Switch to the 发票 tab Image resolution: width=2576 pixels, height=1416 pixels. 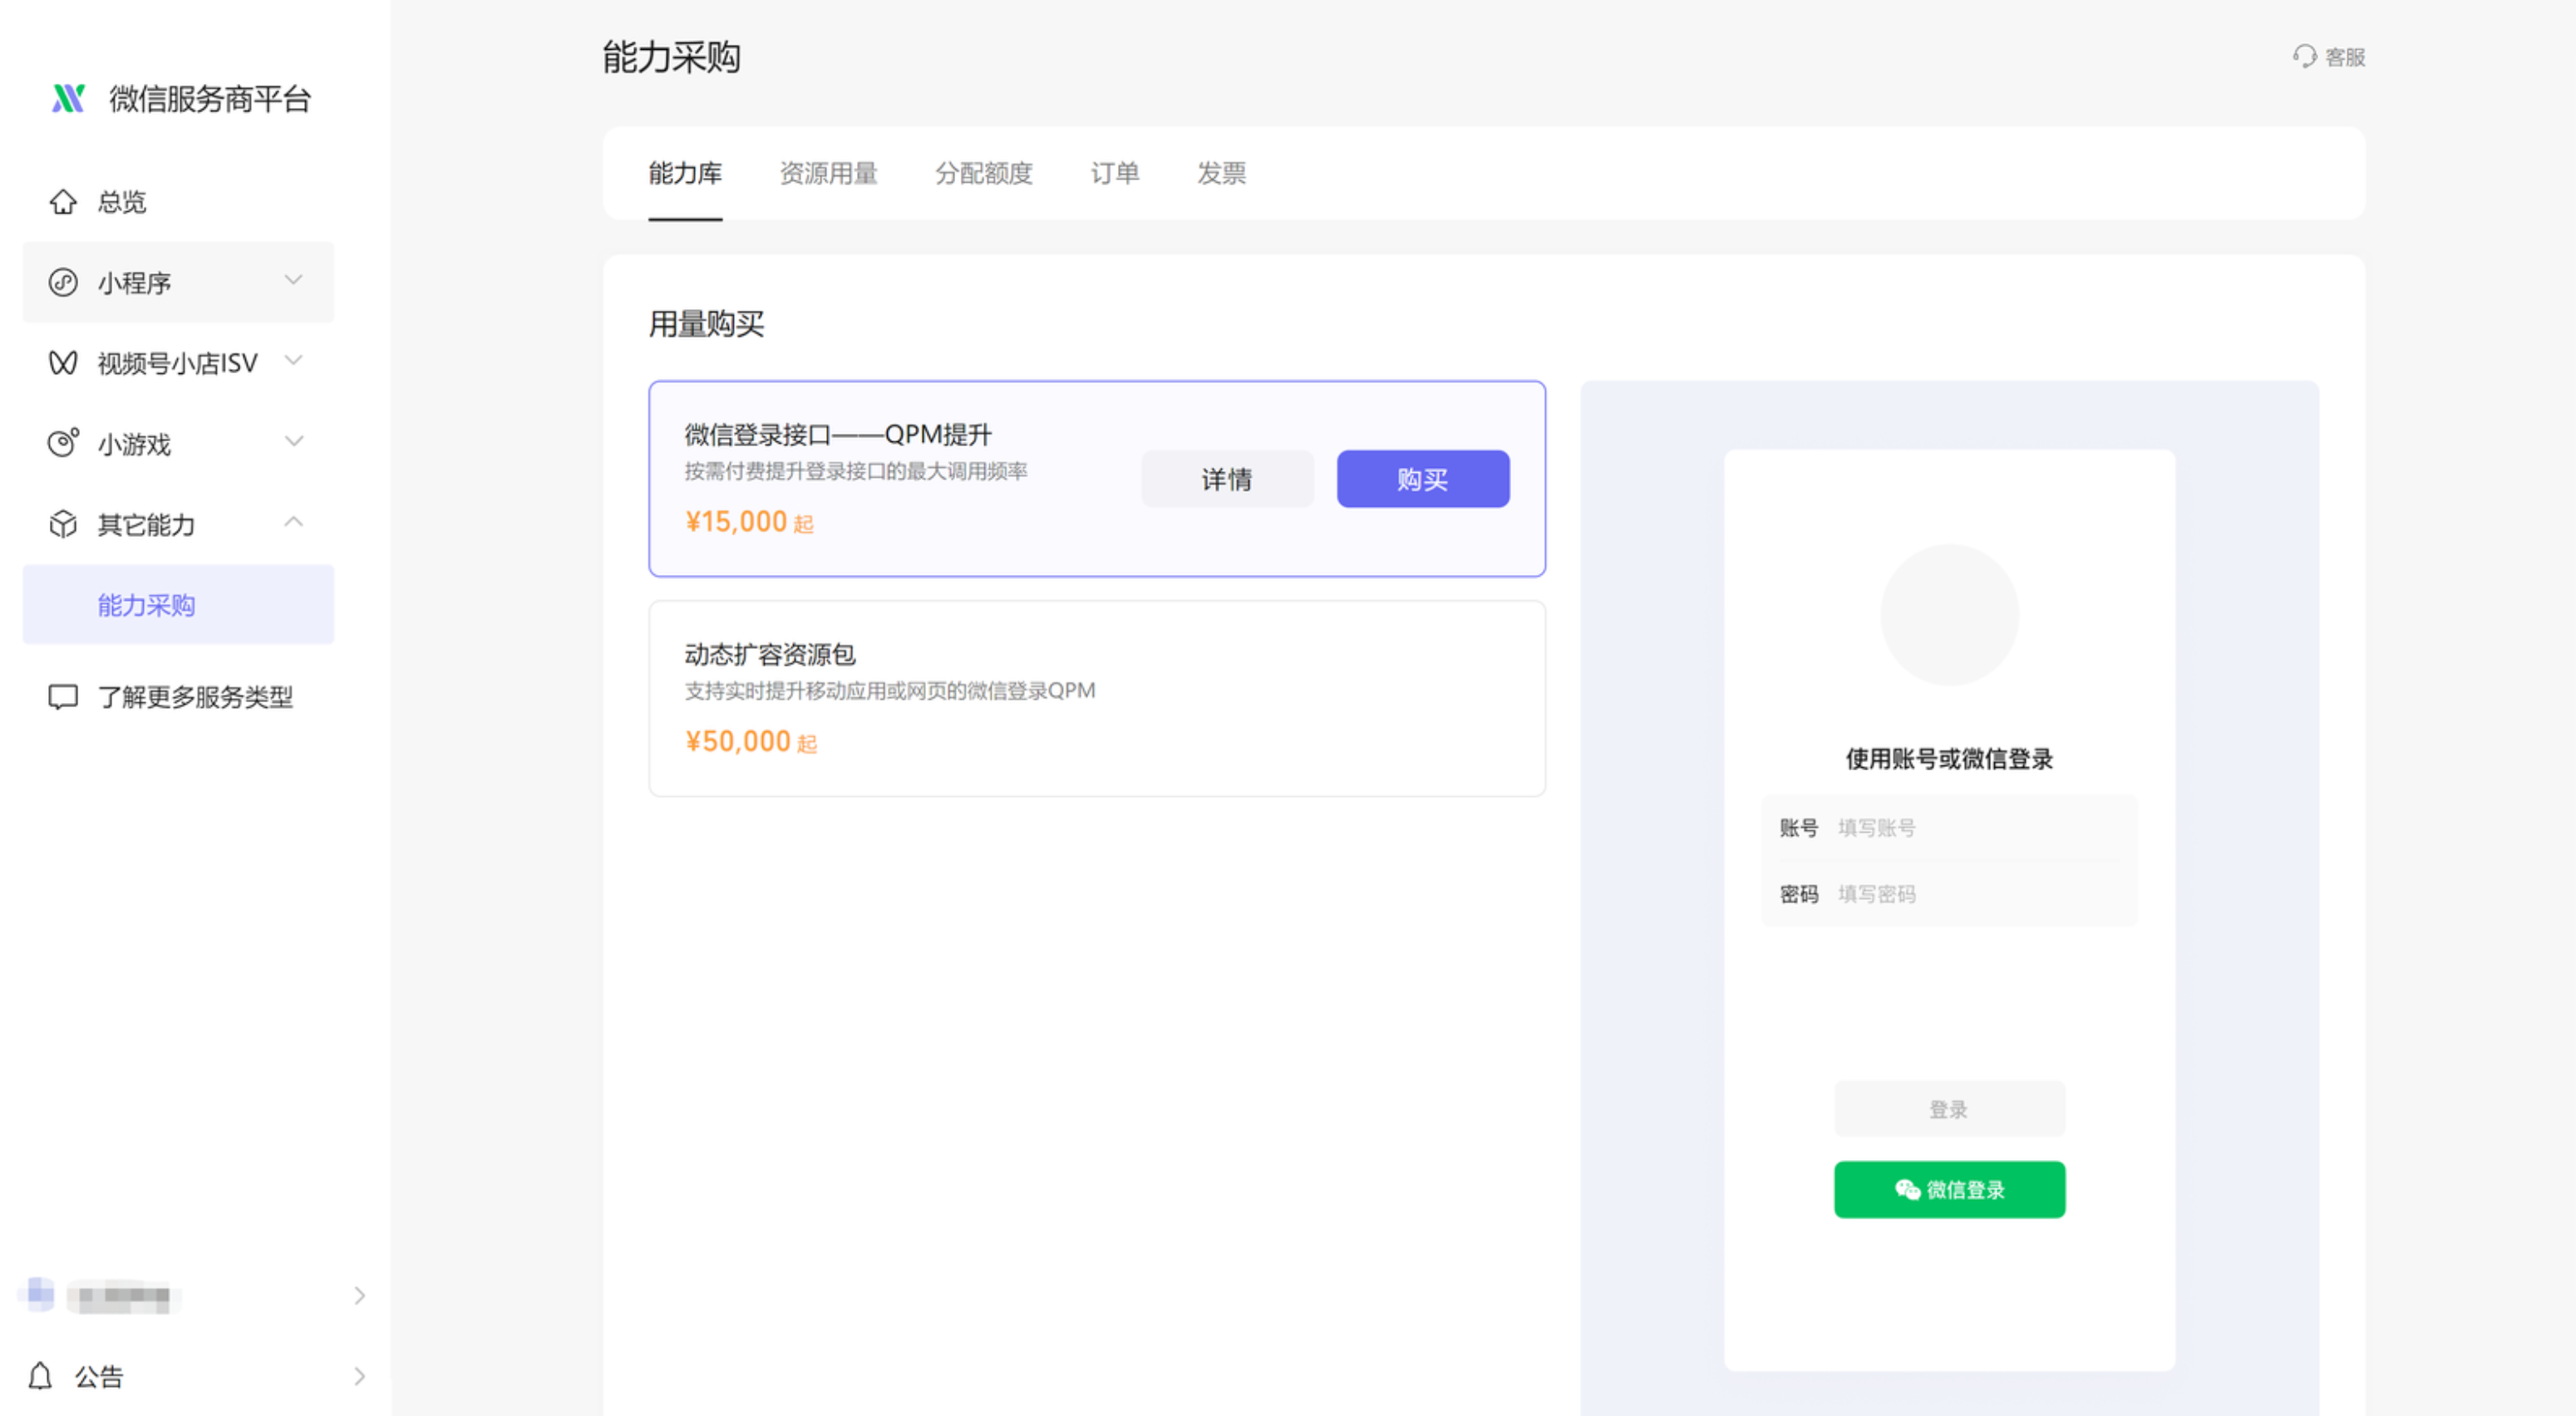point(1222,173)
